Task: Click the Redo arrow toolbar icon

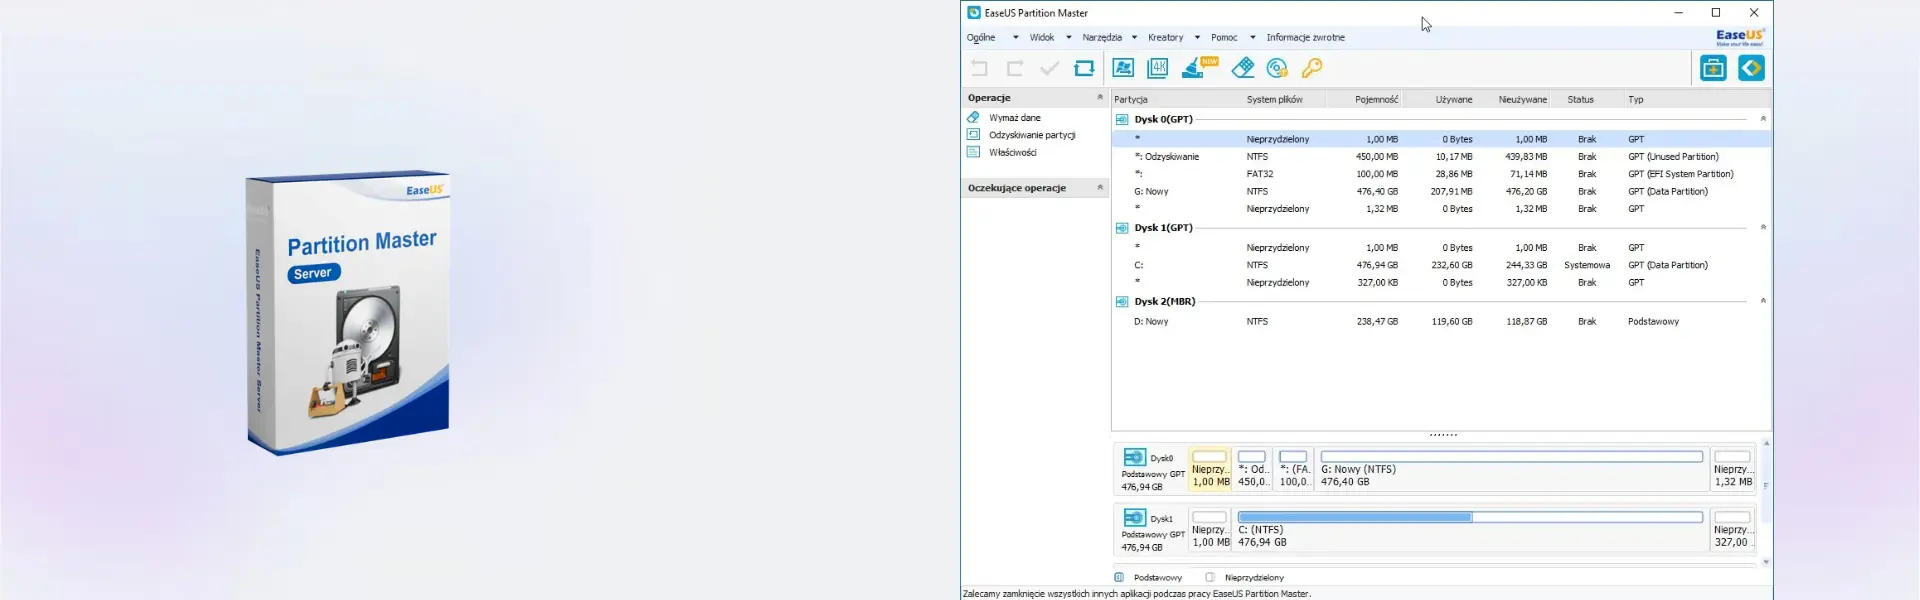Action: pos(1014,68)
